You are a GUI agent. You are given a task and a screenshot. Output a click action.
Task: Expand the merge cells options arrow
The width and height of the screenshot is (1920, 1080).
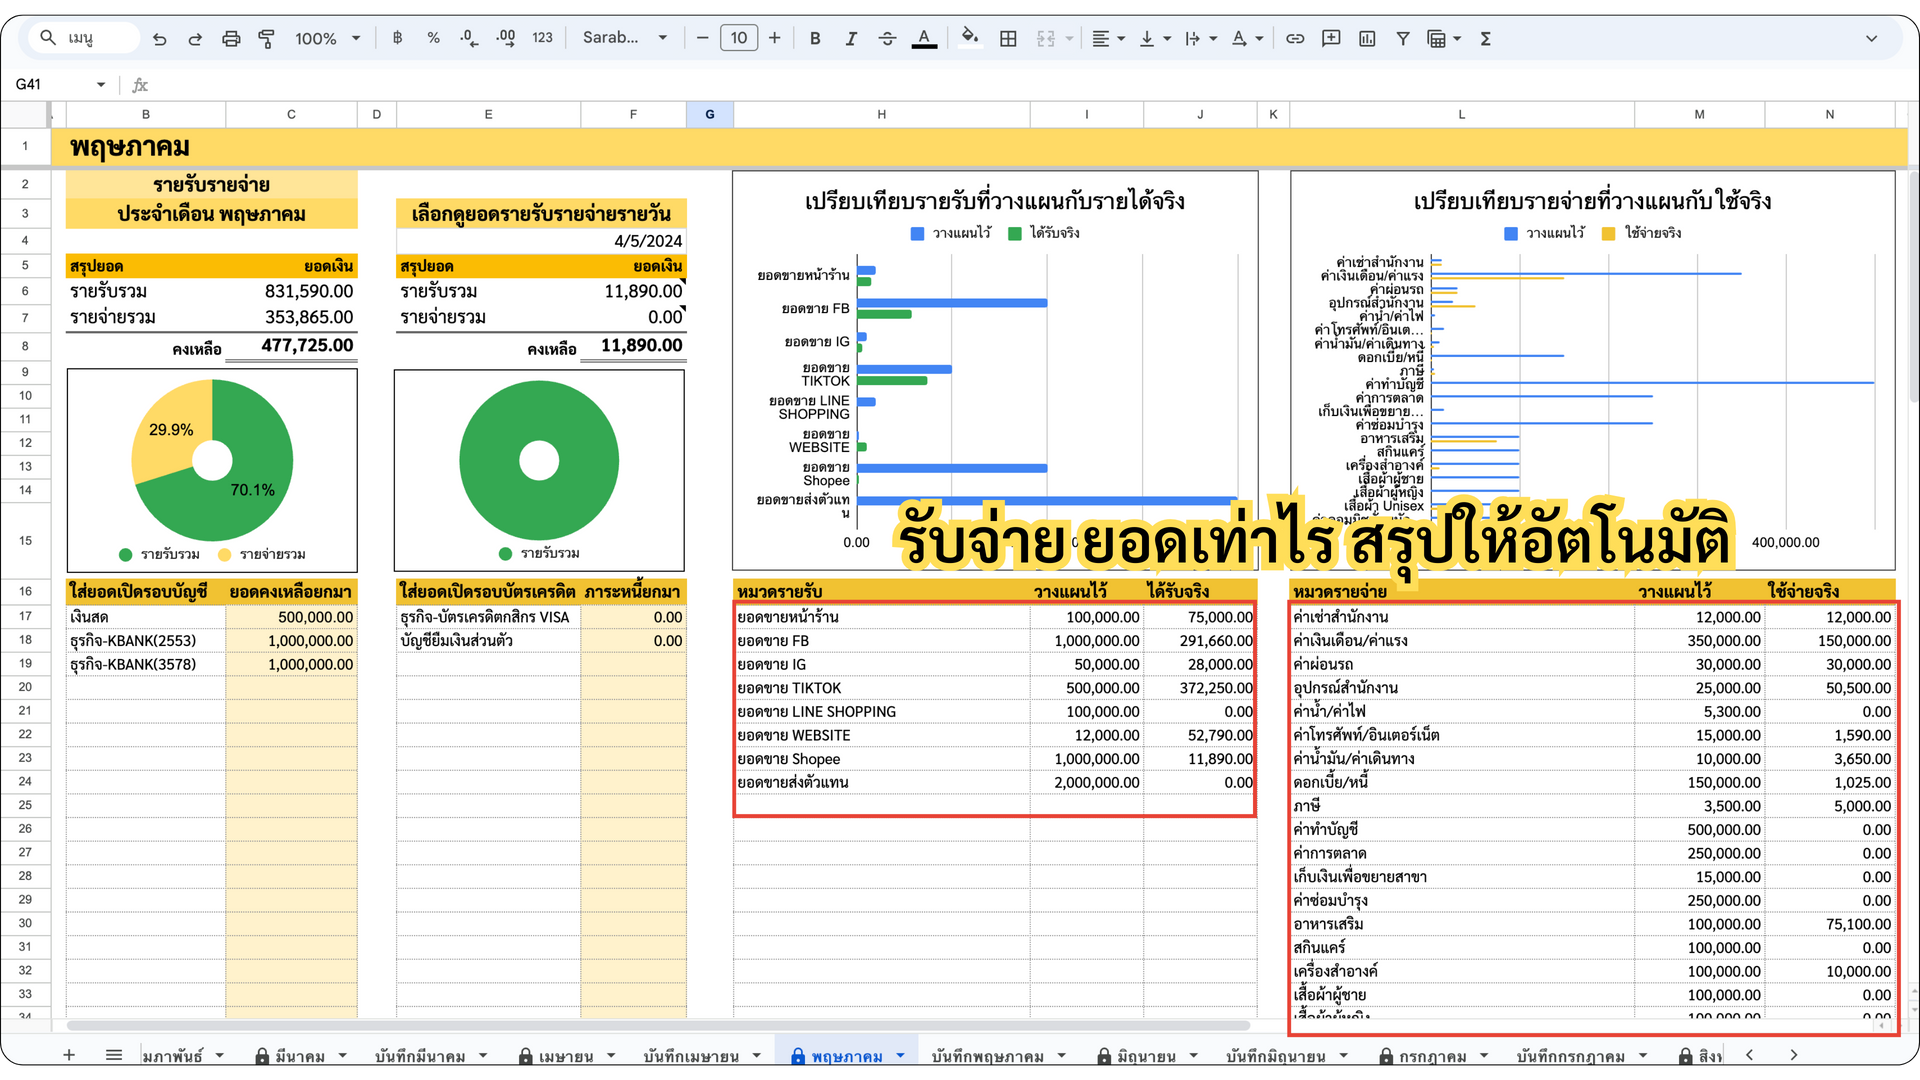click(x=1069, y=38)
